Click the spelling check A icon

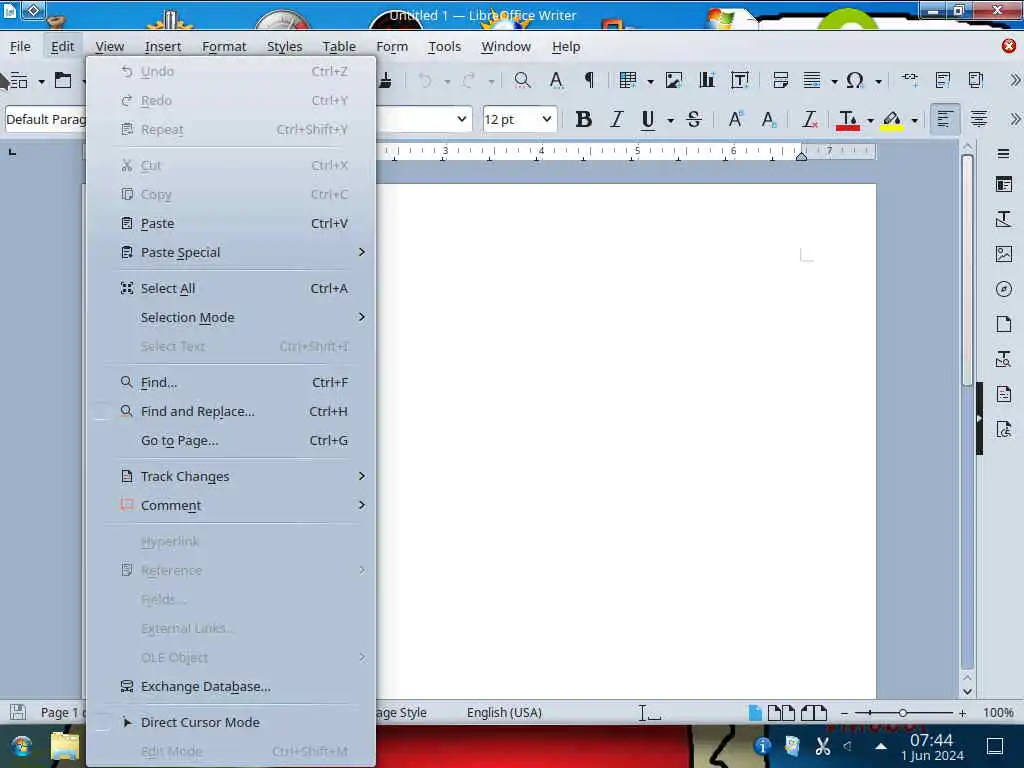pyautogui.click(x=556, y=80)
